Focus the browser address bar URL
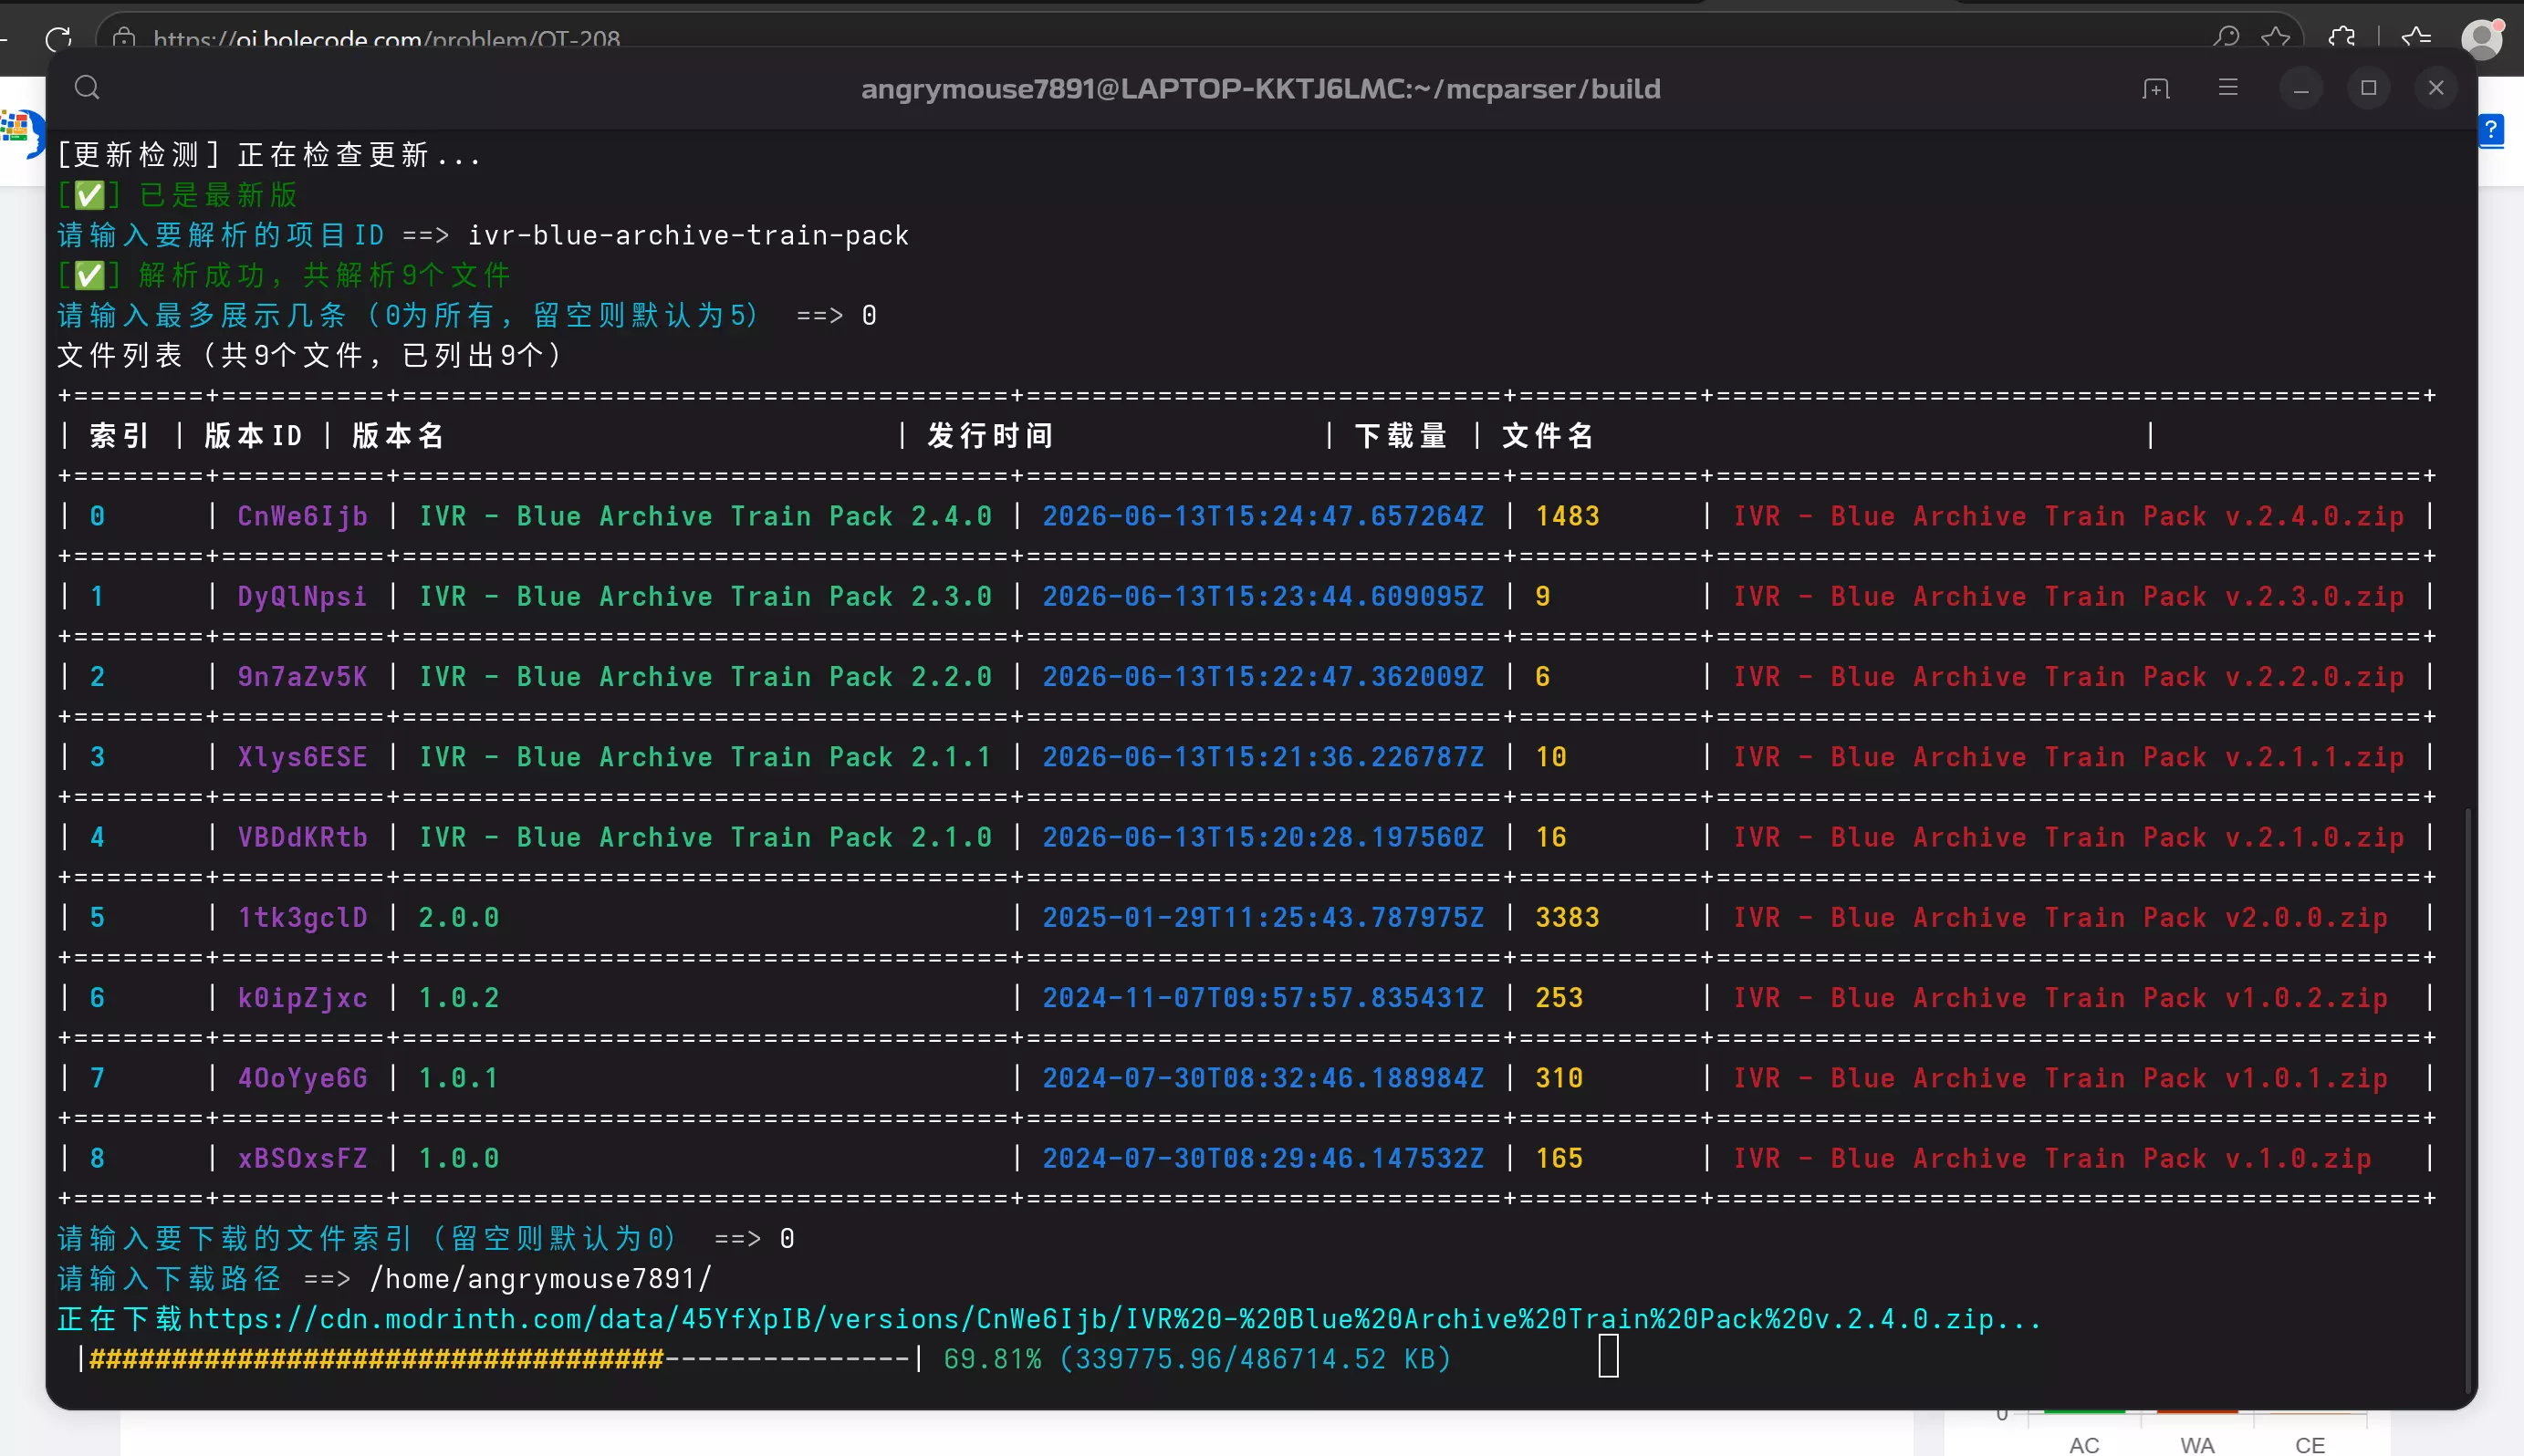Viewport: 2524px width, 1456px height. (x=387, y=39)
